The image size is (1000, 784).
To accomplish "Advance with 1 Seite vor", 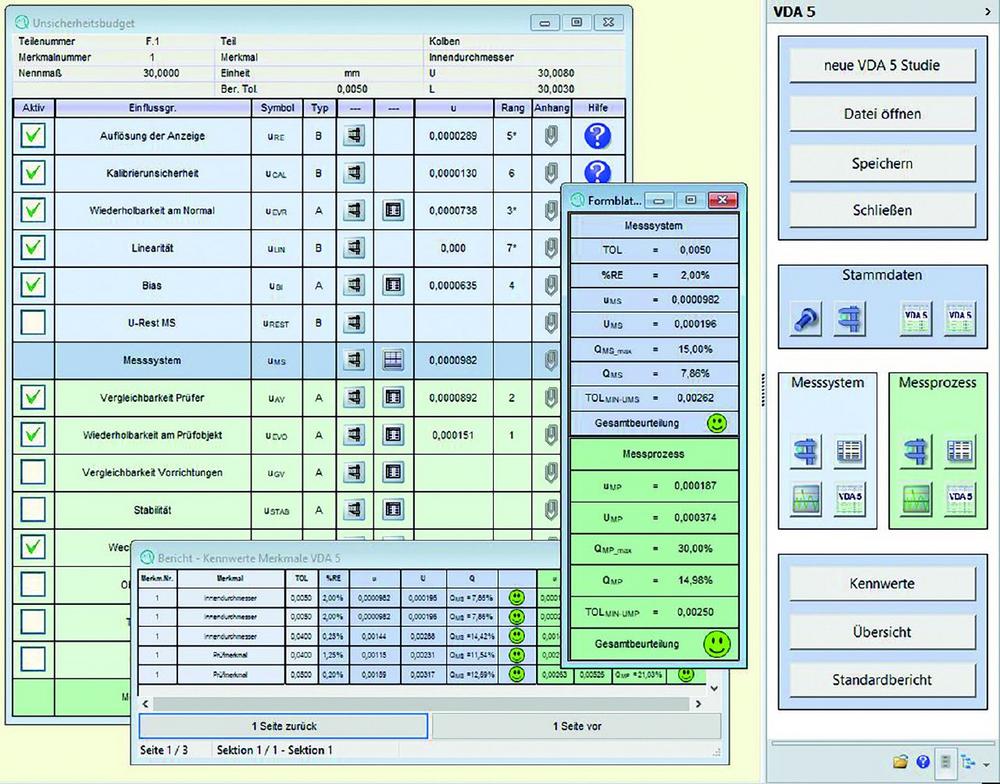I will [x=577, y=726].
